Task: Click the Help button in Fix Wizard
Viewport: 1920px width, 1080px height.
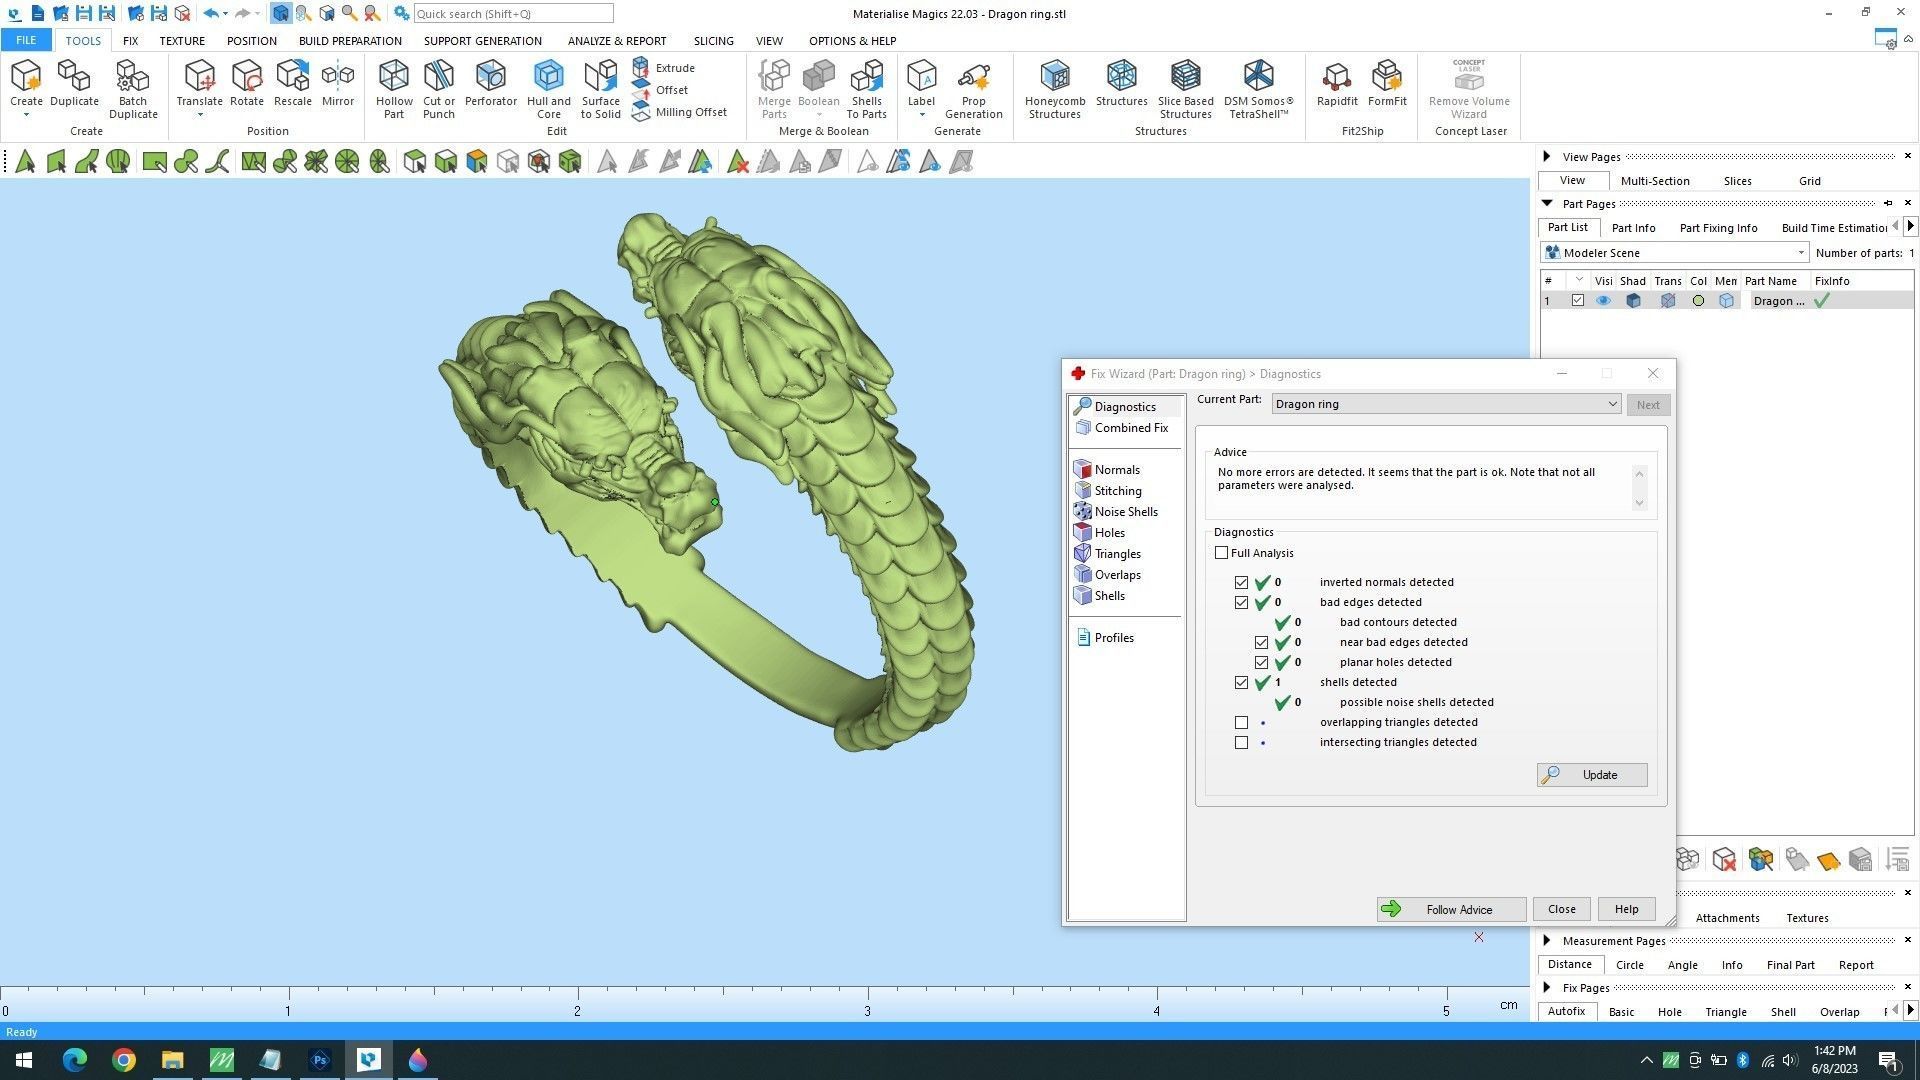Action: [x=1626, y=910]
